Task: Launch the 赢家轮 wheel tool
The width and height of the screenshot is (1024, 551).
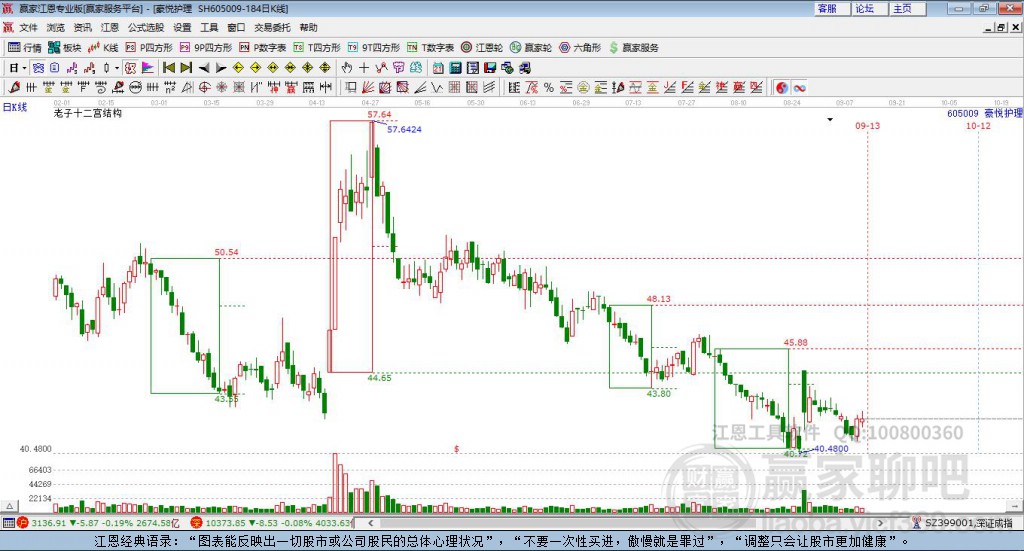Action: (531, 48)
